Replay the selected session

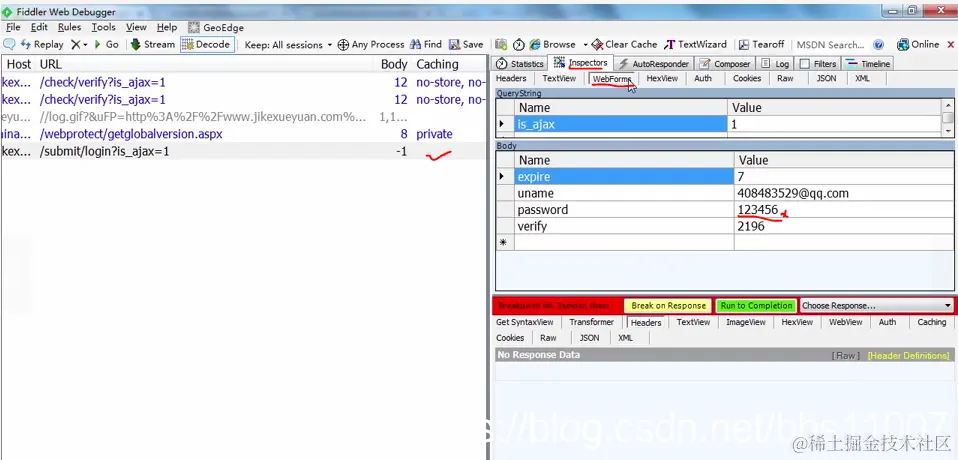pos(42,45)
